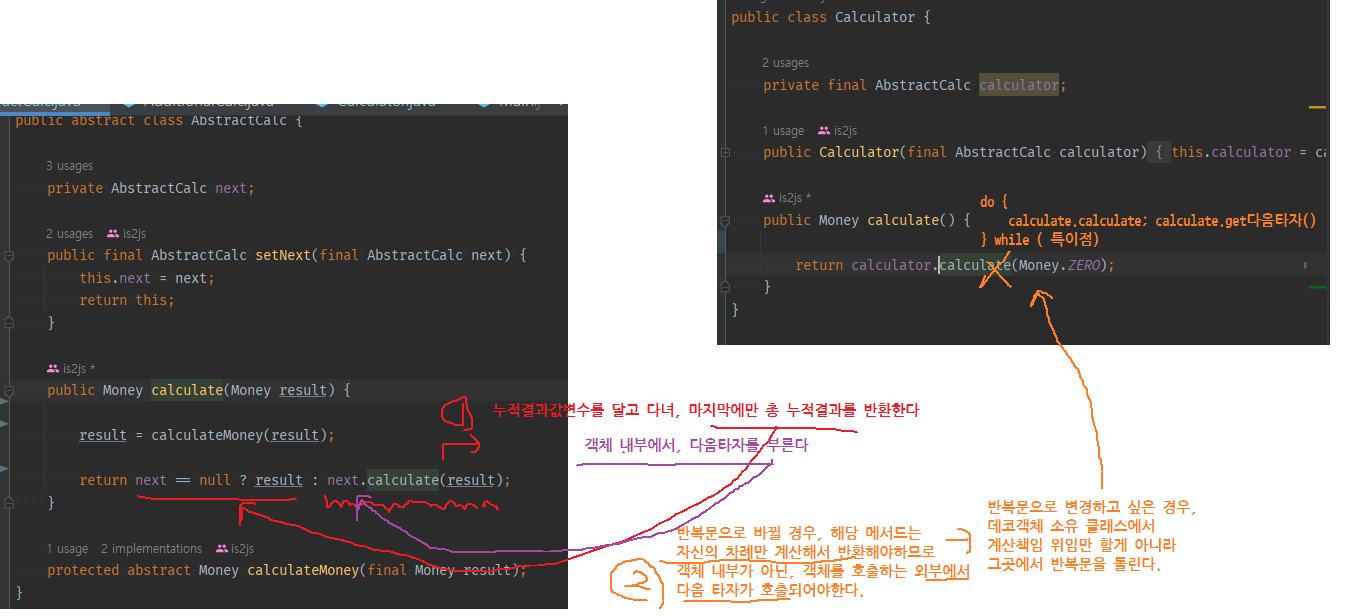Click fold end marker below return calculator.calculate line
1345x616 pixels.
726,287
